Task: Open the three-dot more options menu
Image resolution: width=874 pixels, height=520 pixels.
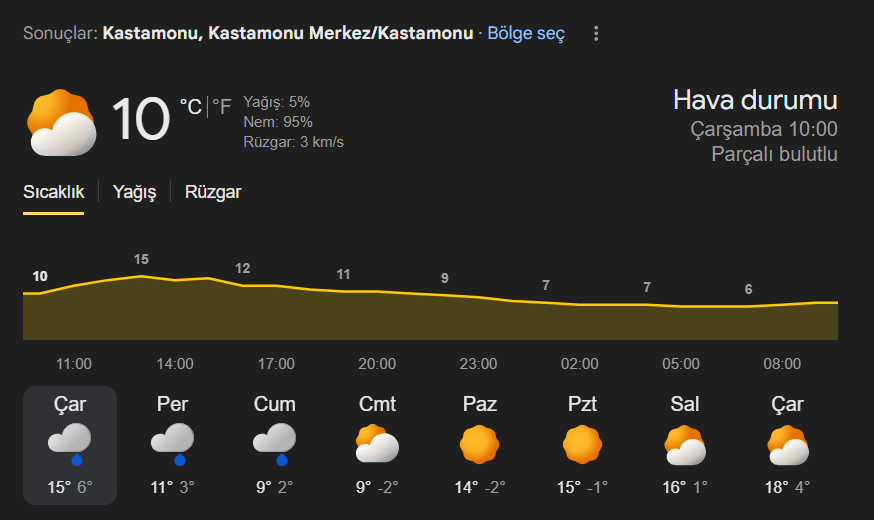Action: (x=596, y=34)
